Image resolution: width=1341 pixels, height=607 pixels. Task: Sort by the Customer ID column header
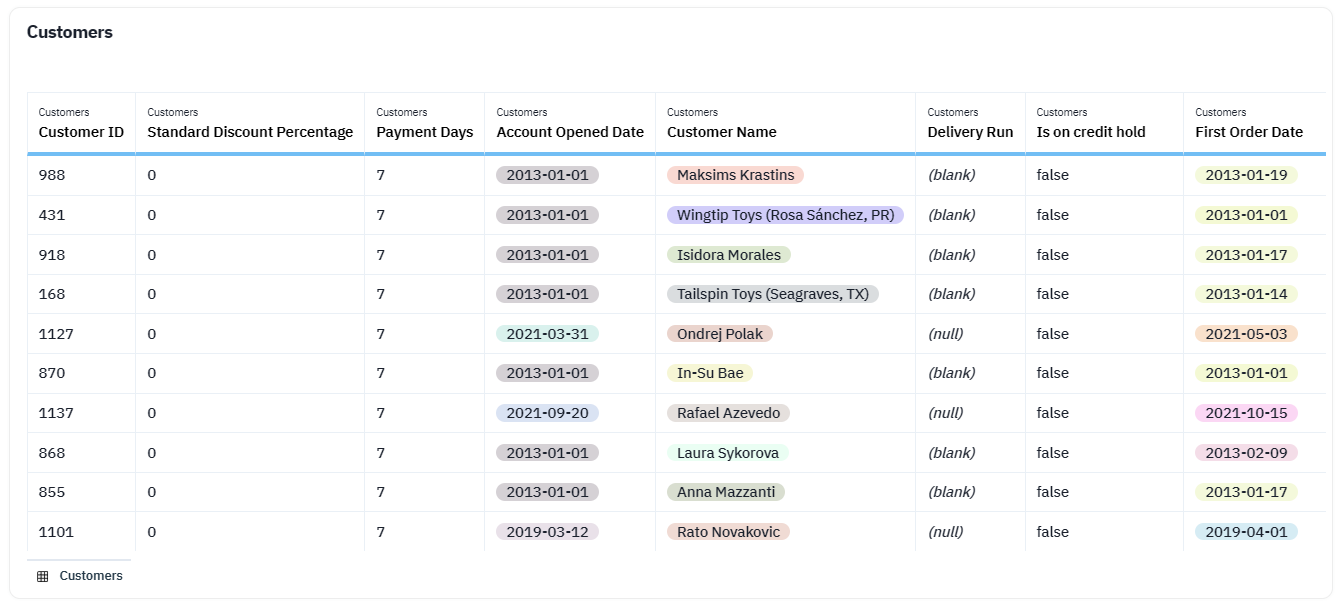point(81,132)
